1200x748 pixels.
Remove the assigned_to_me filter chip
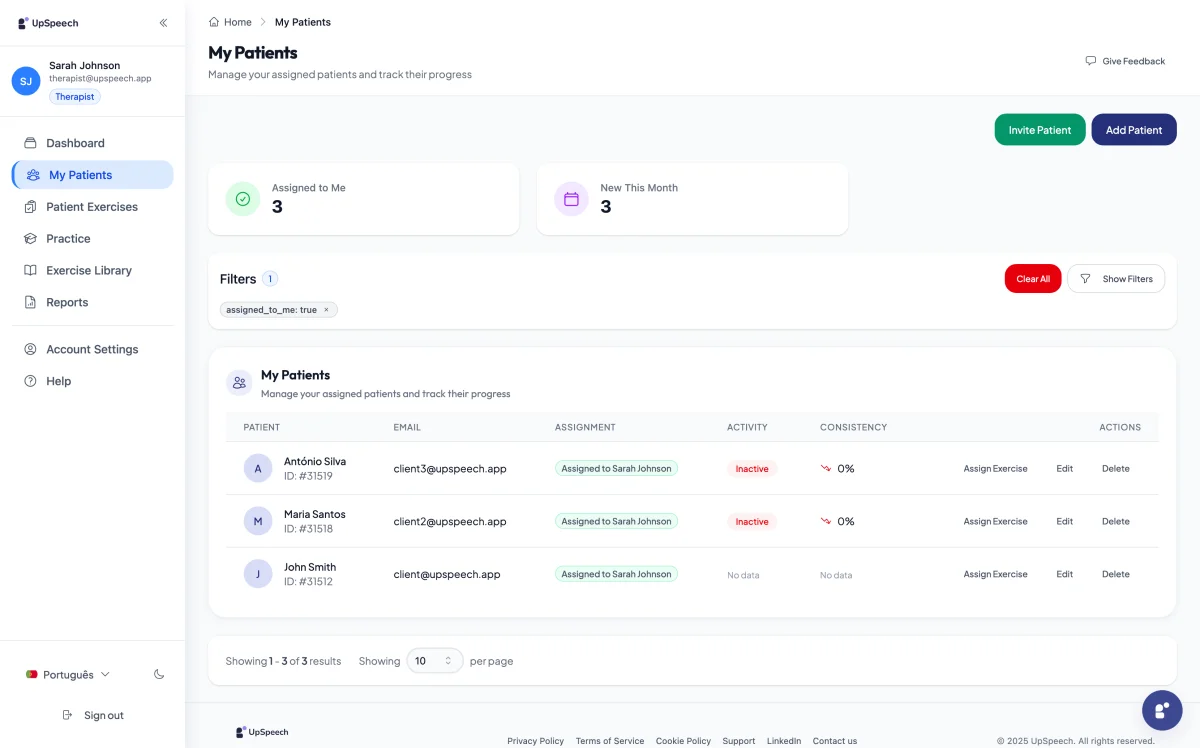pyautogui.click(x=326, y=310)
